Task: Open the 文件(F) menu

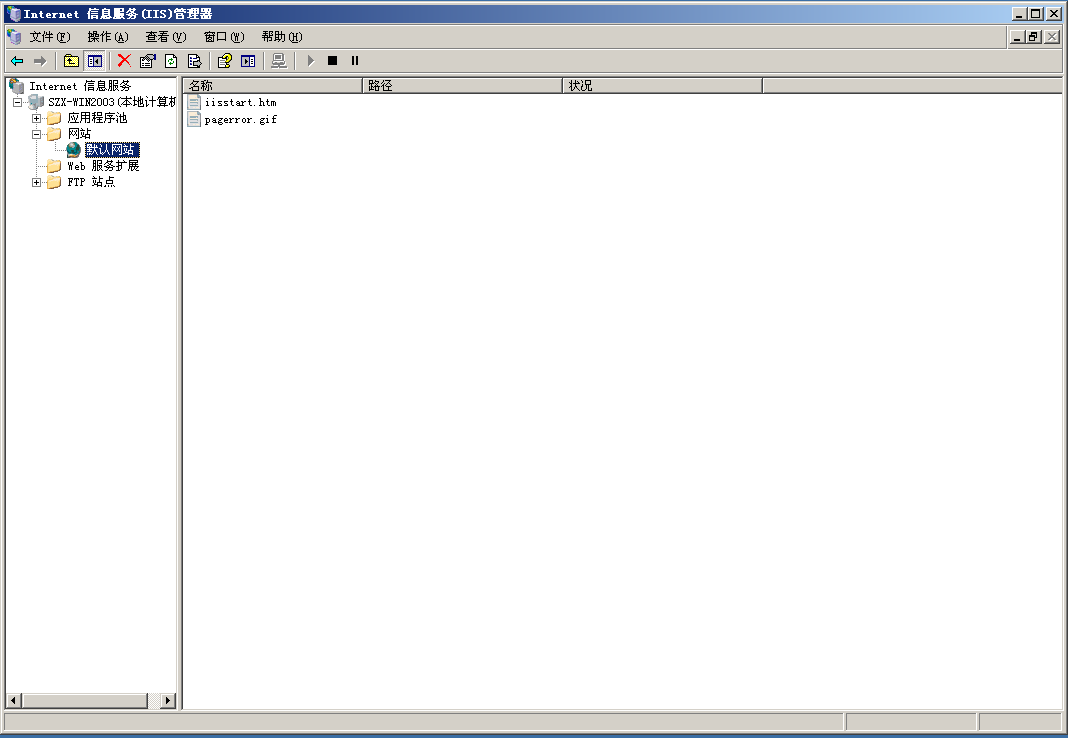Action: click(x=50, y=37)
